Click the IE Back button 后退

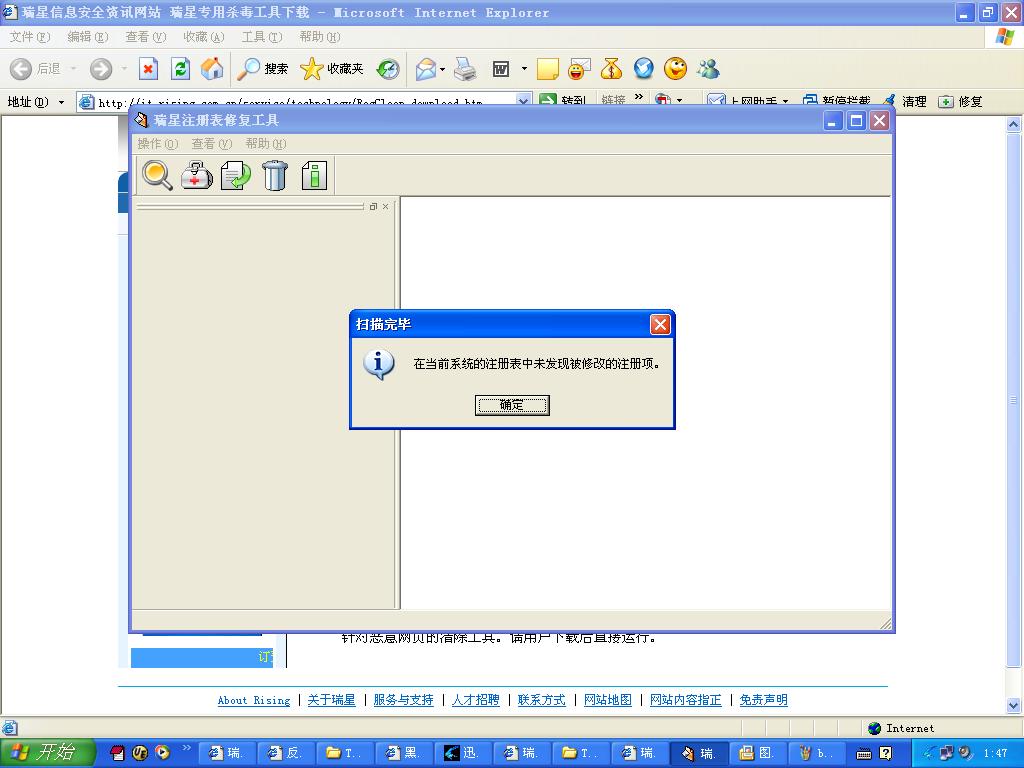pyautogui.click(x=35, y=69)
